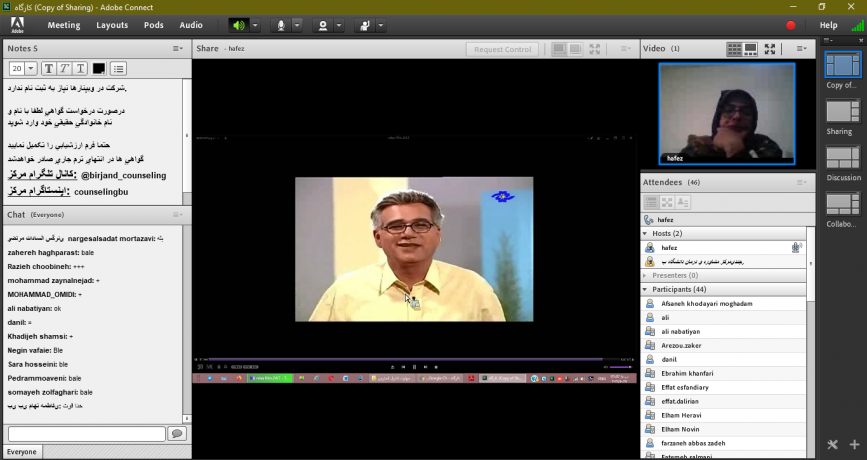The image size is (867, 460).
Task: Open the Pods menu
Action: (x=154, y=25)
